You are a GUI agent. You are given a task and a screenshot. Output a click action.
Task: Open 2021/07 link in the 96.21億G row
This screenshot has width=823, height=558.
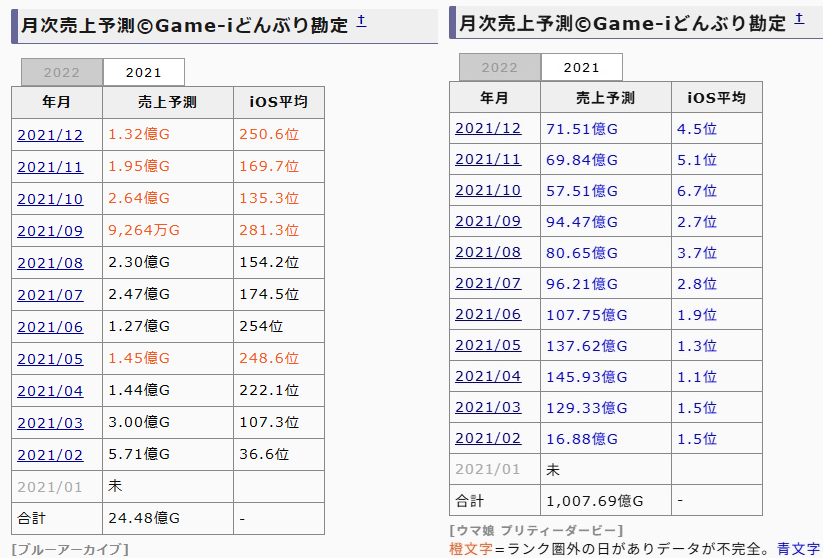click(x=488, y=283)
